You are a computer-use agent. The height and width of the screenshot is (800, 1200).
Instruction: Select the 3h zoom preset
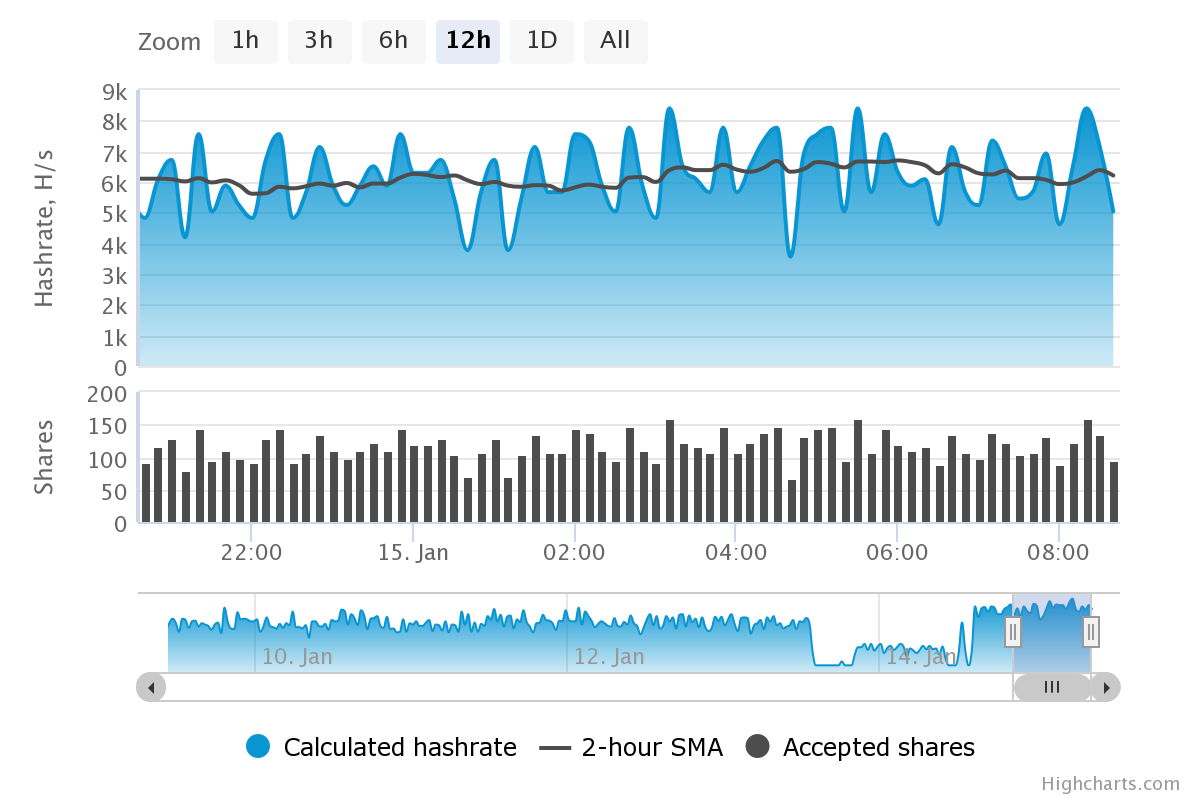319,41
